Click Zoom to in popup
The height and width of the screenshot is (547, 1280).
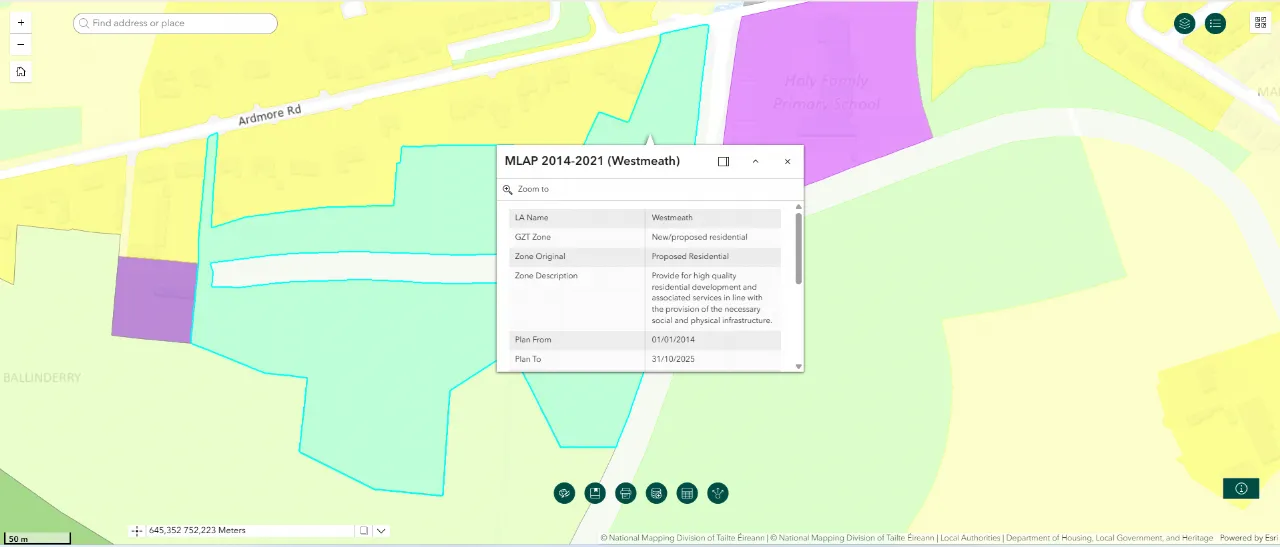click(x=526, y=189)
